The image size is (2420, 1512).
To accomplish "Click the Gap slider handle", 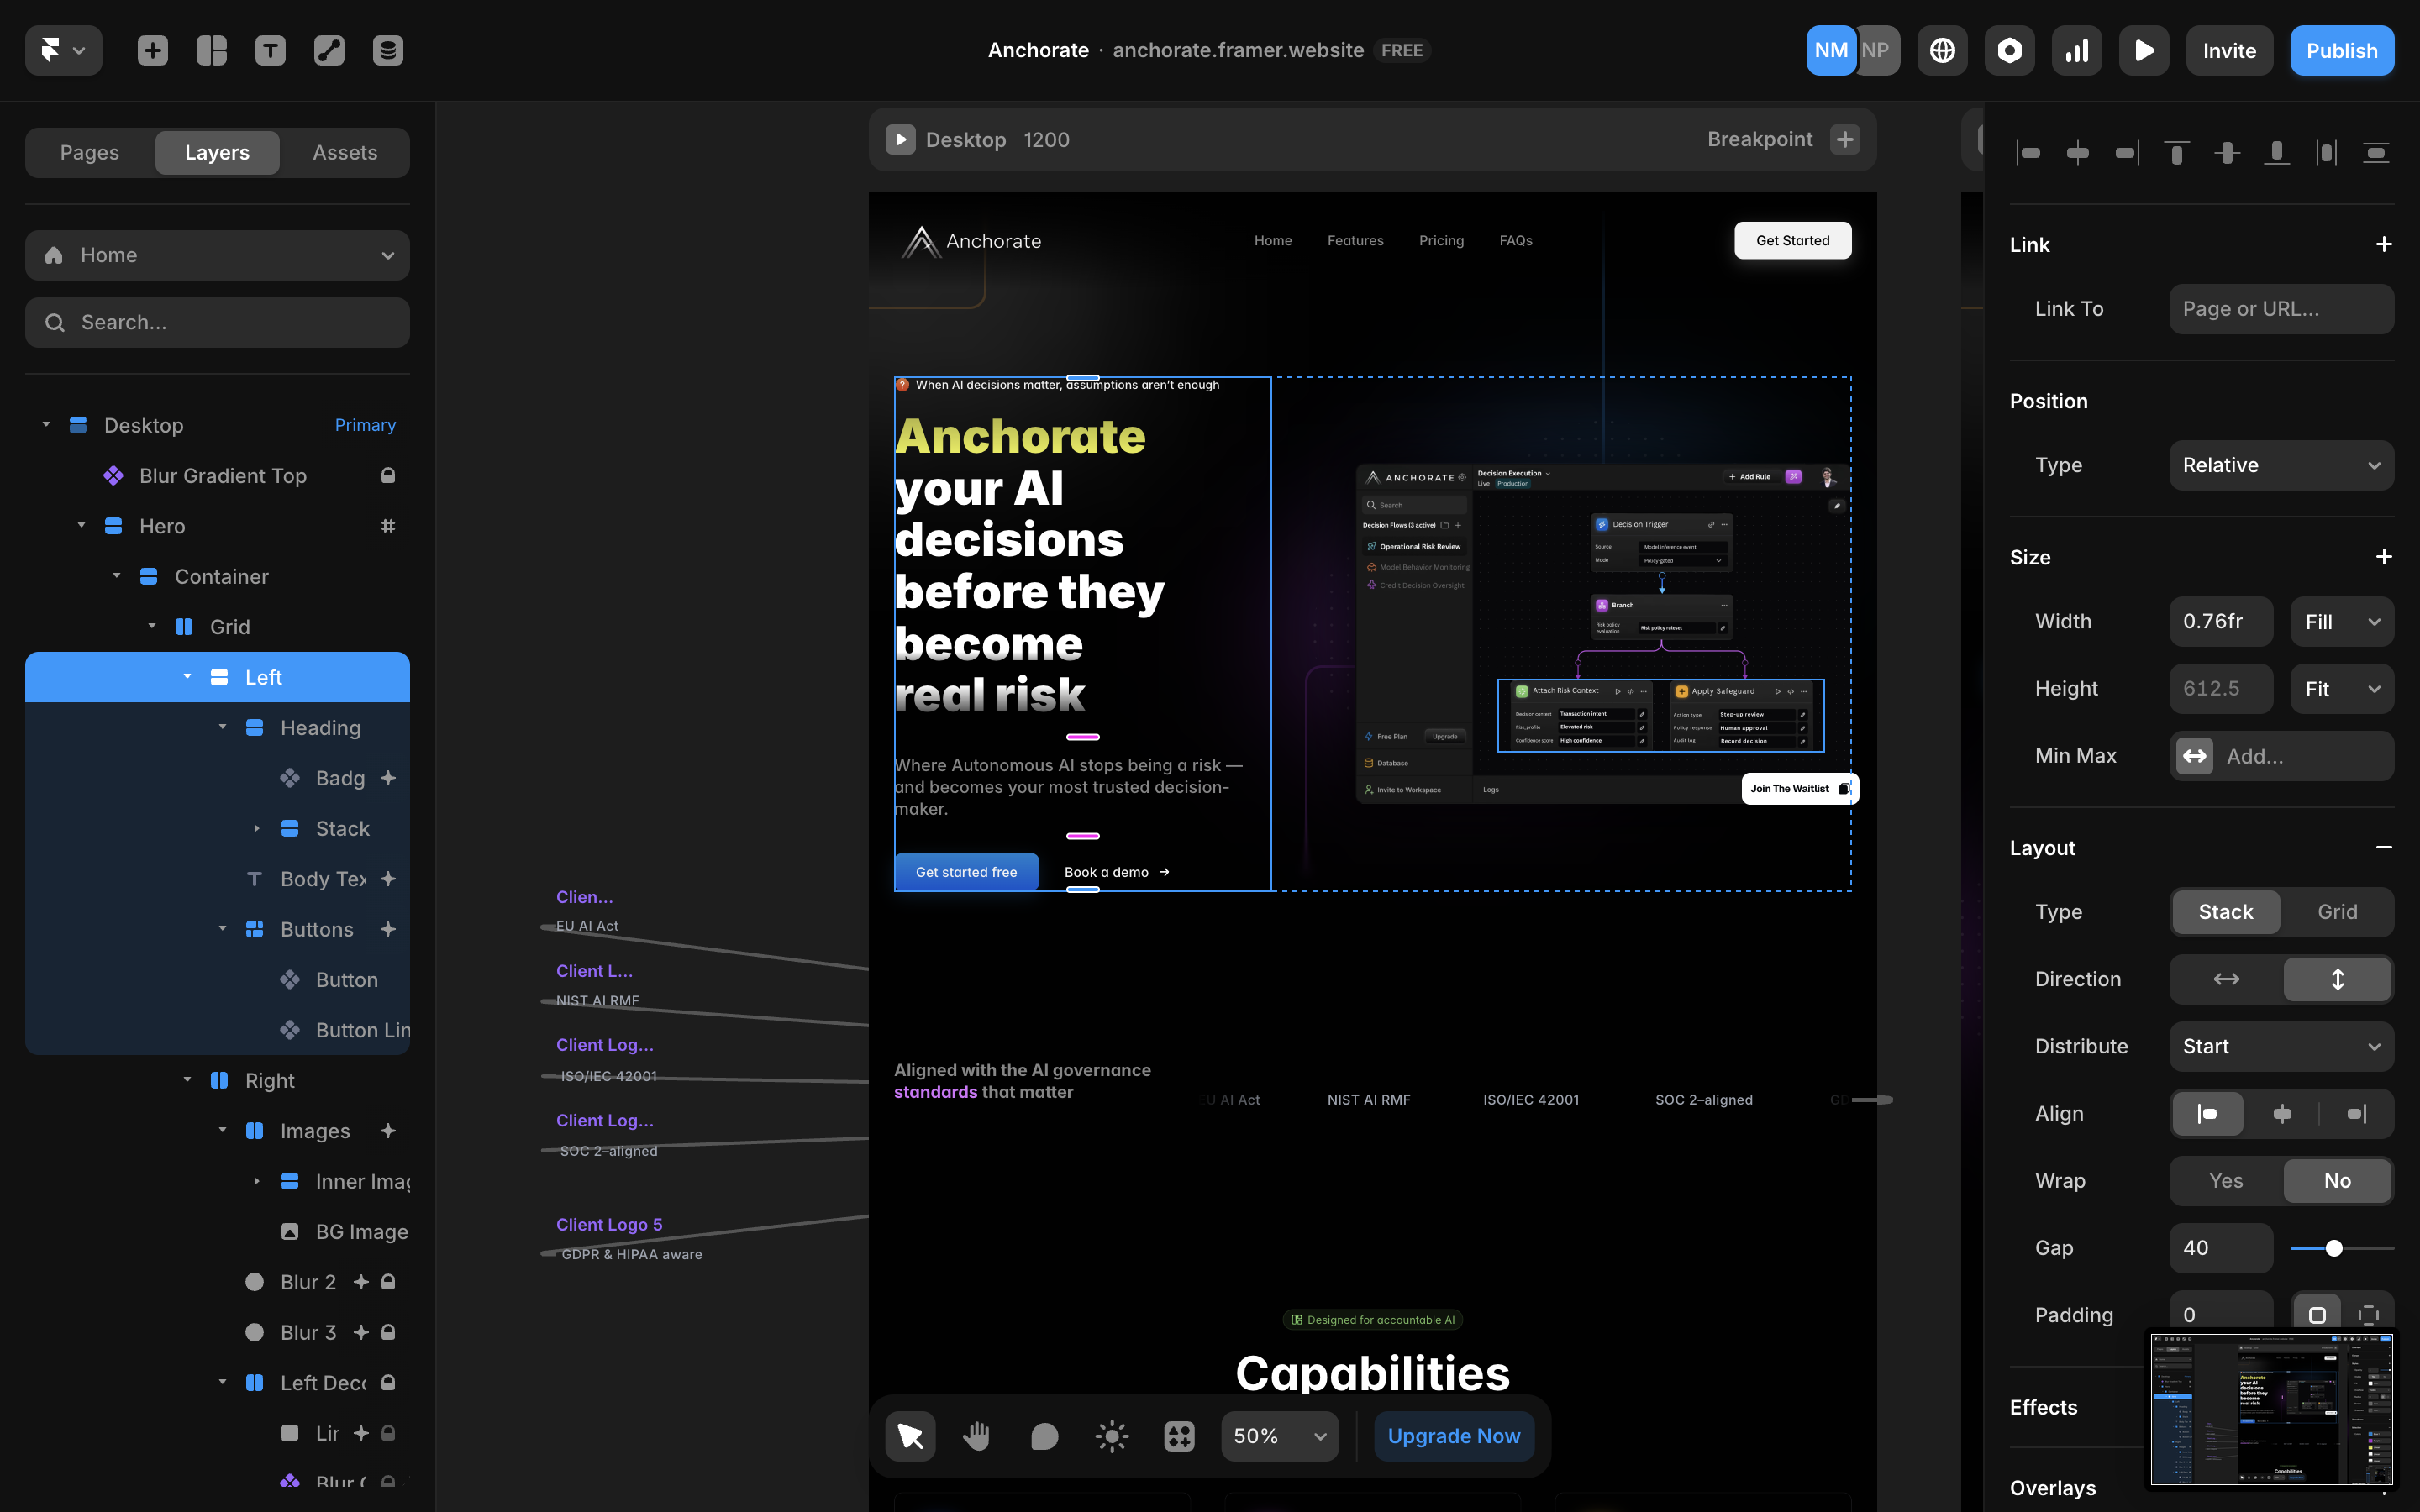I will pyautogui.click(x=2334, y=1248).
